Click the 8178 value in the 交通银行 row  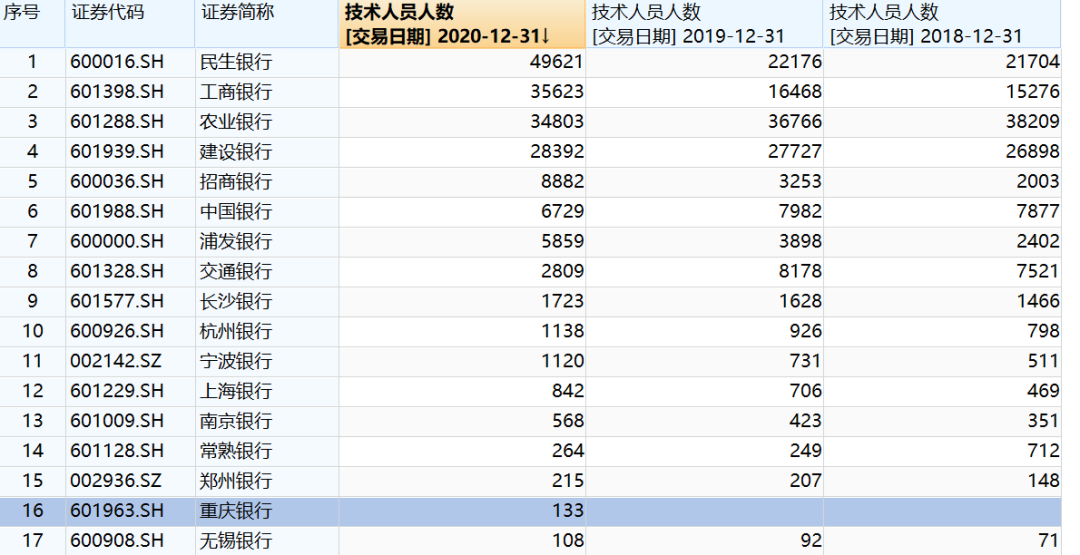pyautogui.click(x=799, y=271)
